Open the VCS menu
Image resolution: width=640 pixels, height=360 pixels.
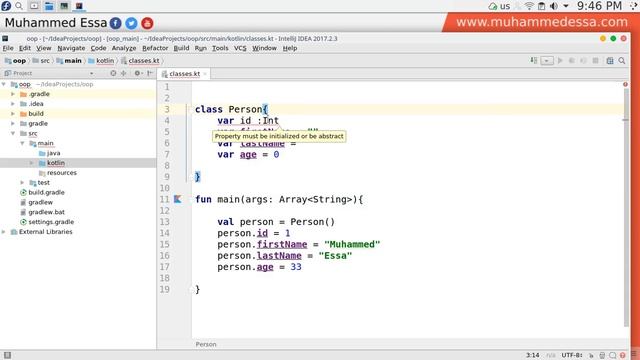click(240, 48)
